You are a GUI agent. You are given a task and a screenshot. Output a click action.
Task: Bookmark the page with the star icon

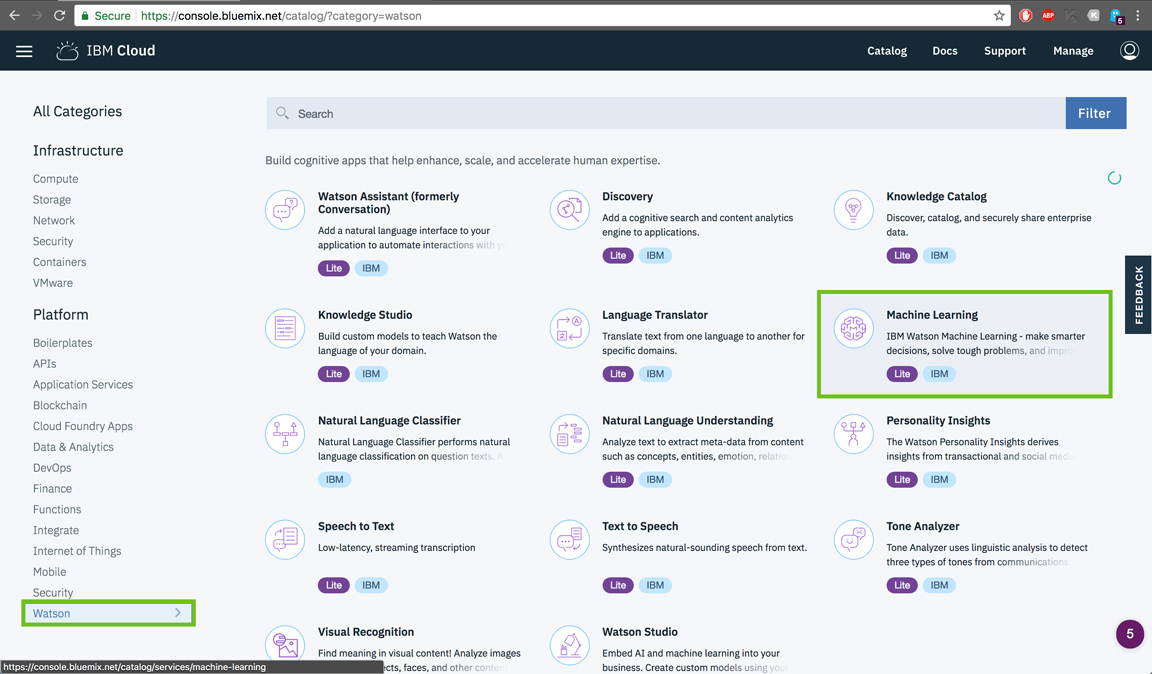tap(999, 15)
